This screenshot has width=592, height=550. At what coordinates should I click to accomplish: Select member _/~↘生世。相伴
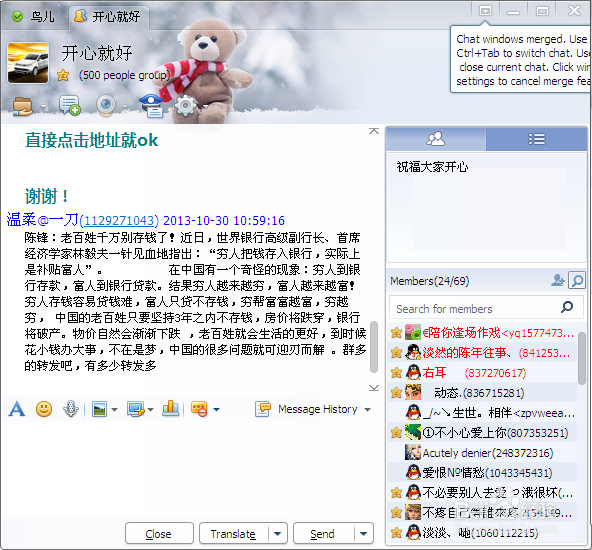pos(483,413)
